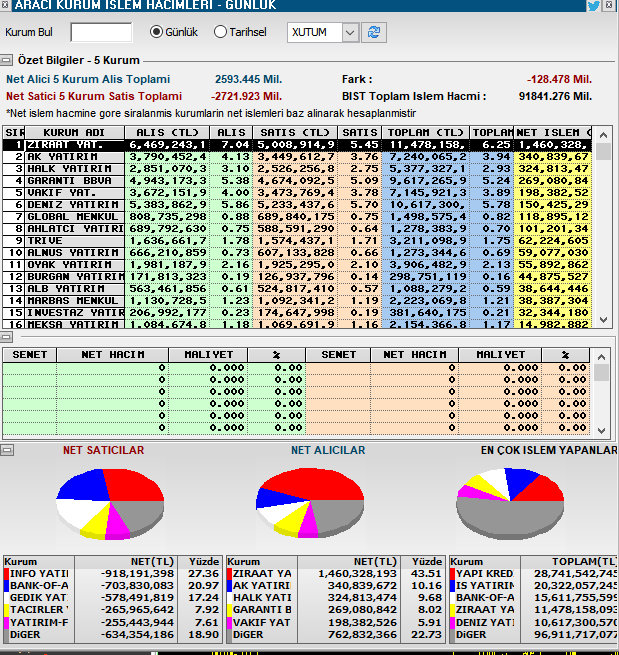Click the NET SATICILAR pie chart

click(110, 504)
